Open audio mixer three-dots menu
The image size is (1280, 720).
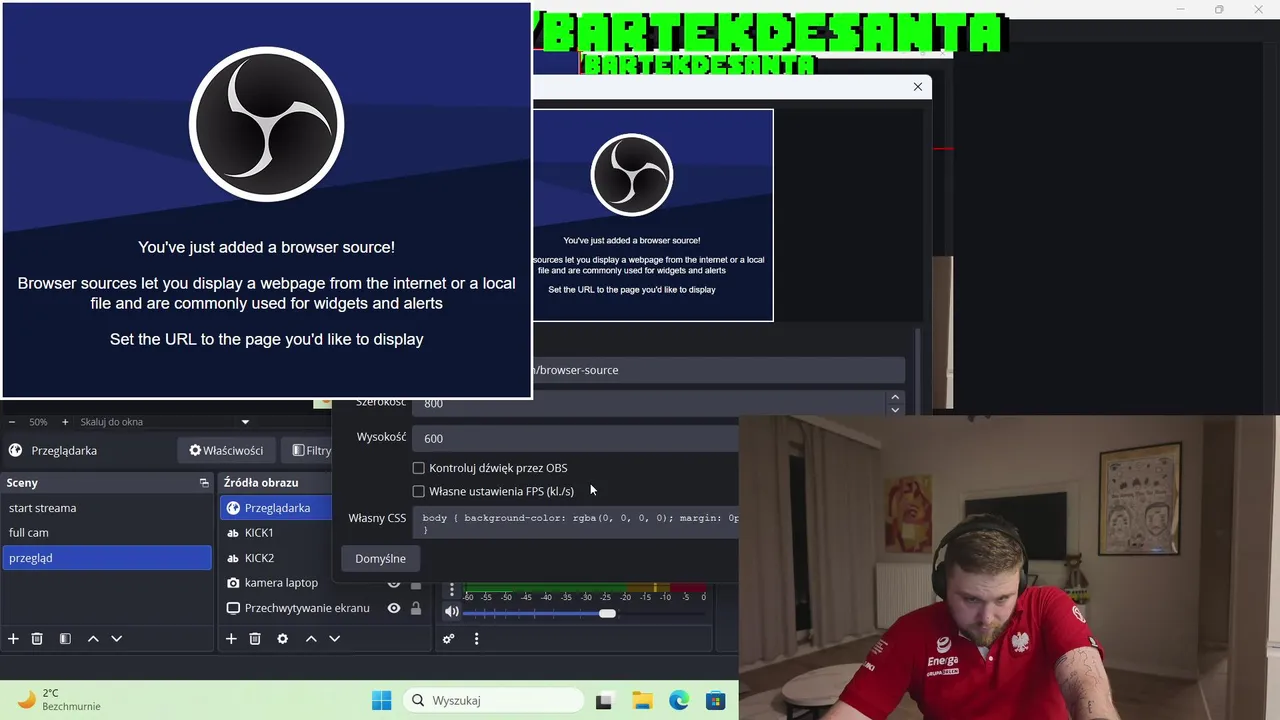[476, 638]
